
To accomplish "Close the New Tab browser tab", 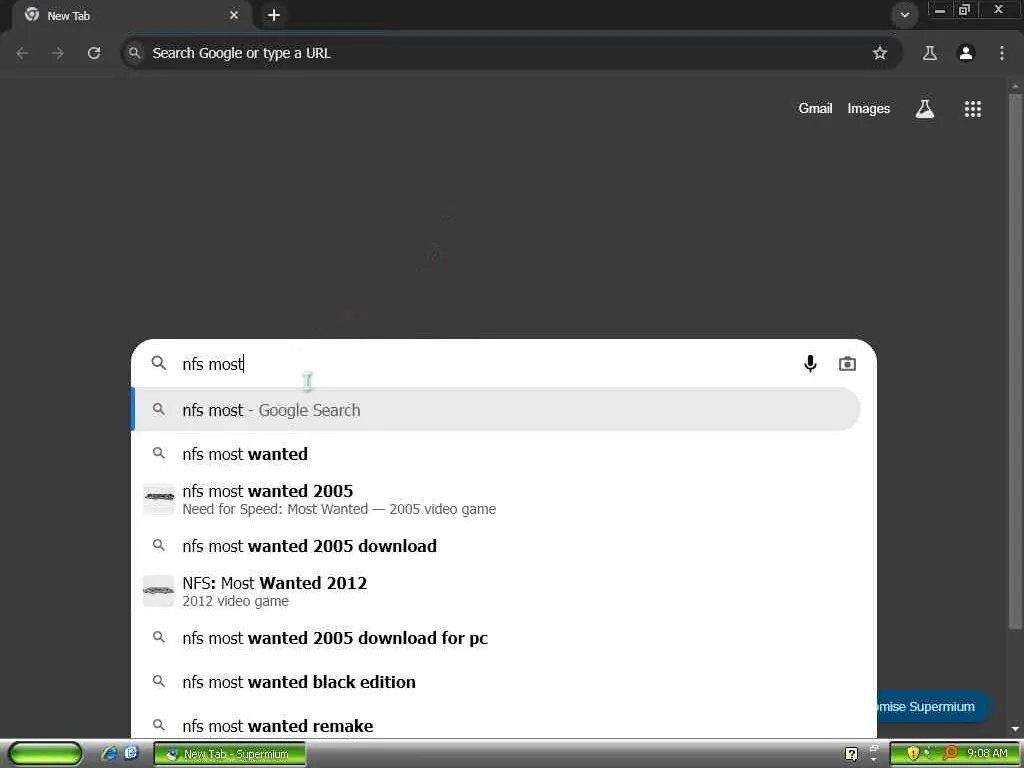I will (234, 15).
